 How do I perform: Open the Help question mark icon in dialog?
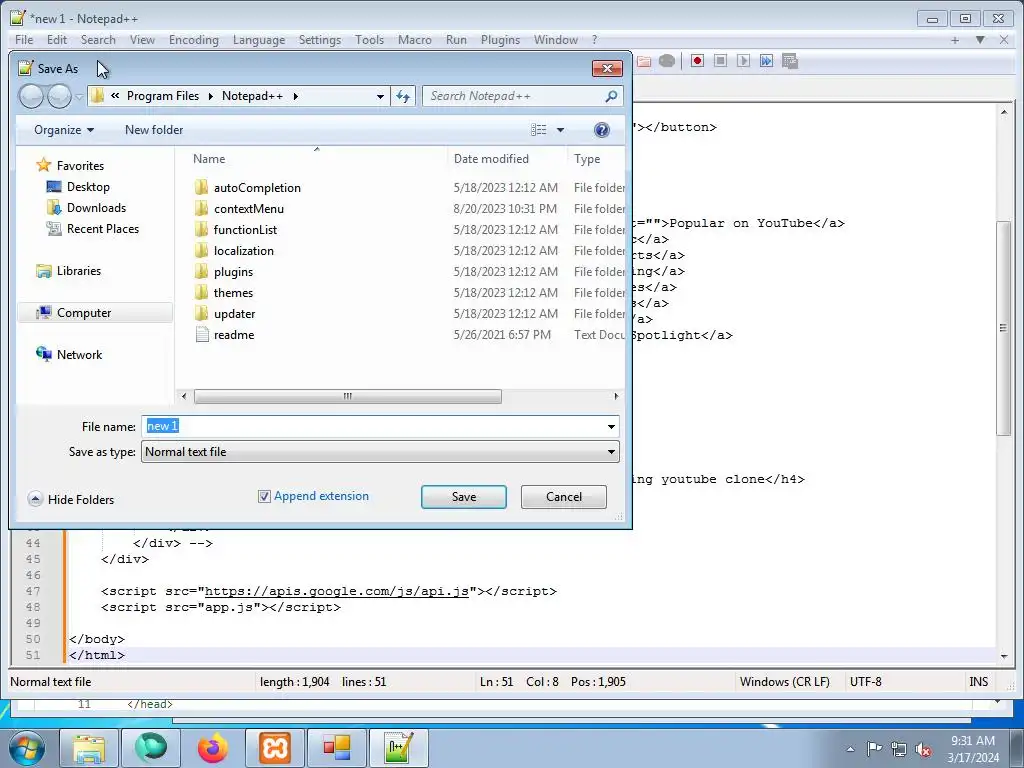[x=601, y=130]
